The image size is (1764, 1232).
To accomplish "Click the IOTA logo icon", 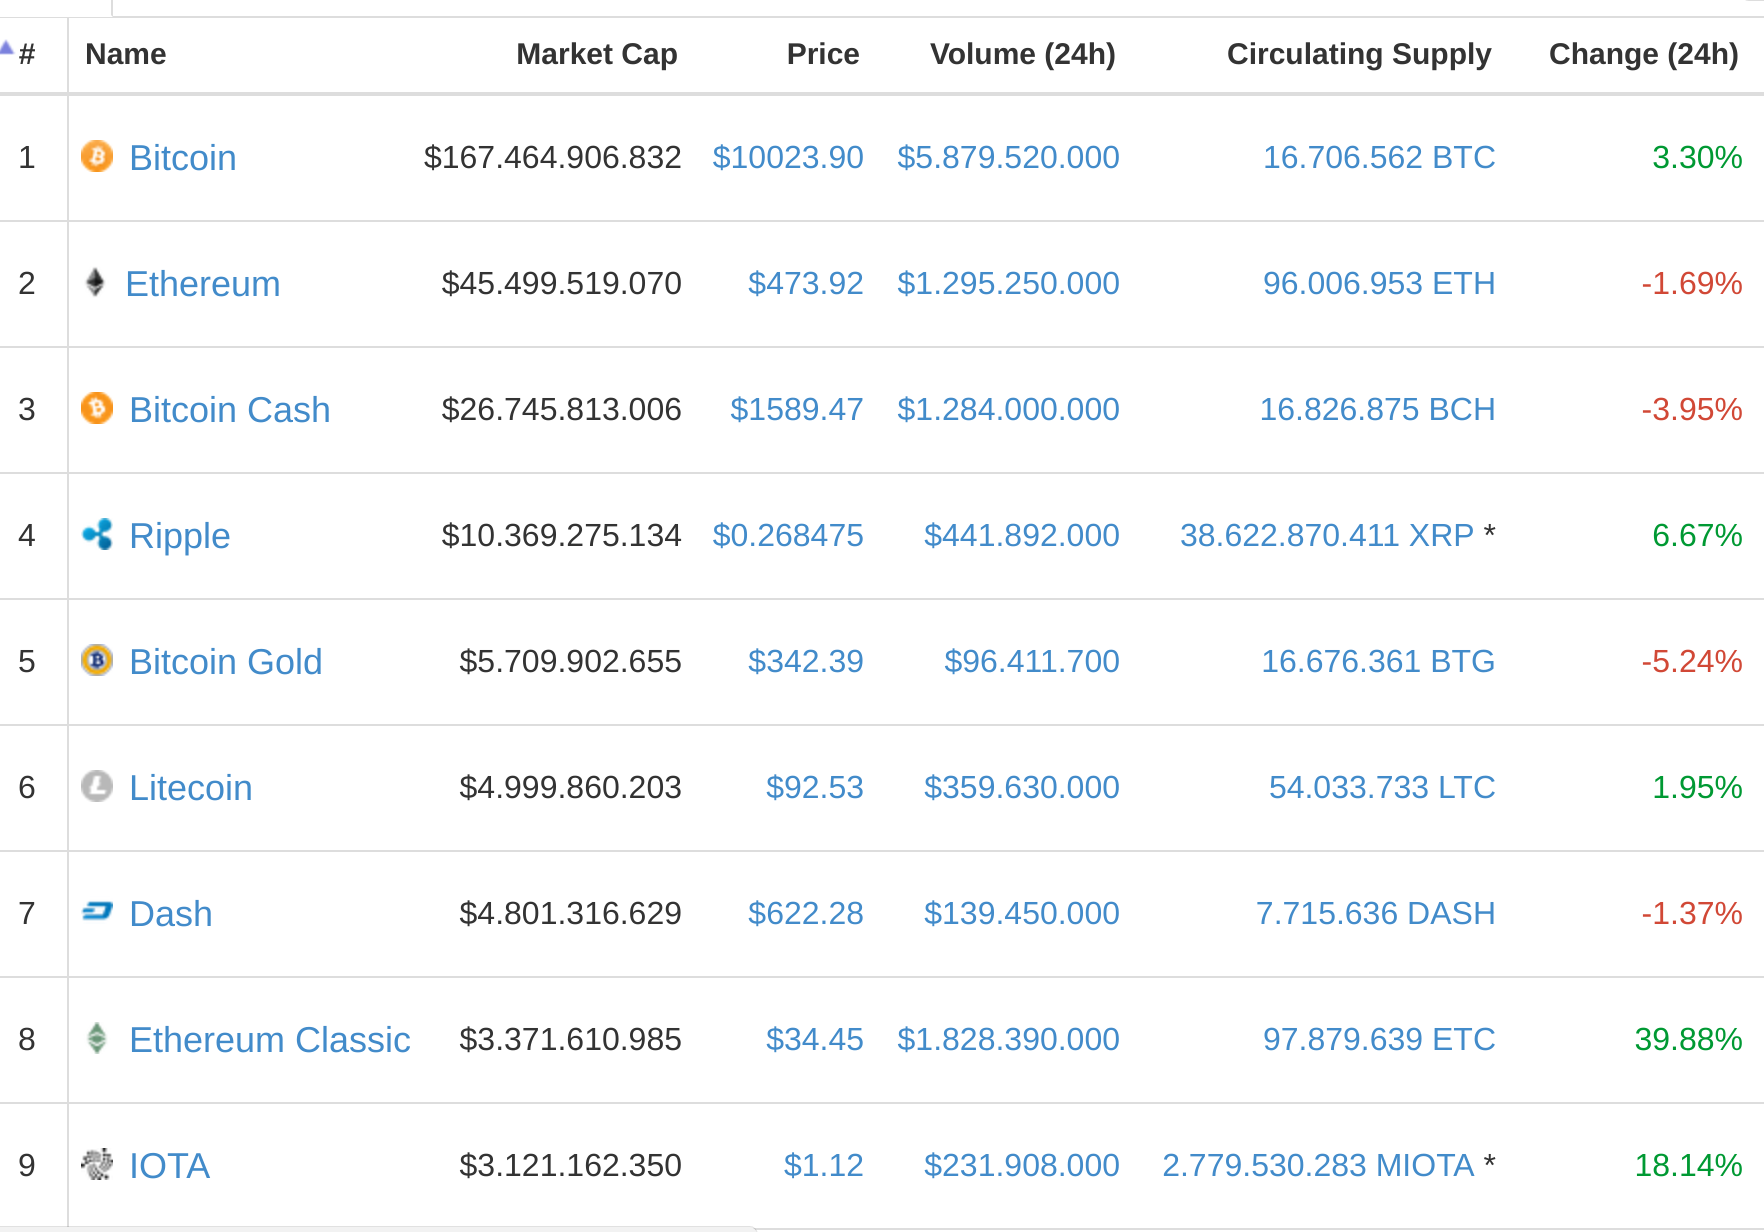I will (x=97, y=1164).
